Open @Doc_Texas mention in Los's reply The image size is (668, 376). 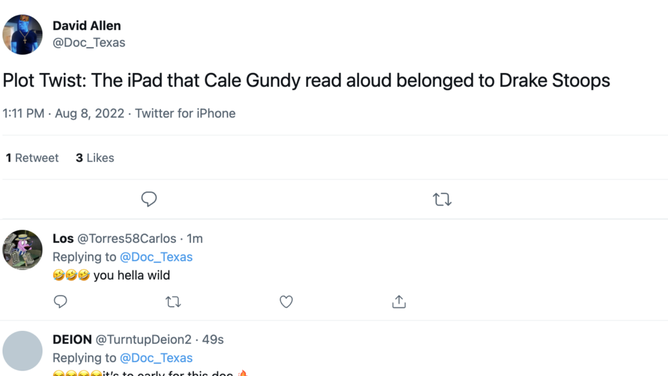pos(156,257)
